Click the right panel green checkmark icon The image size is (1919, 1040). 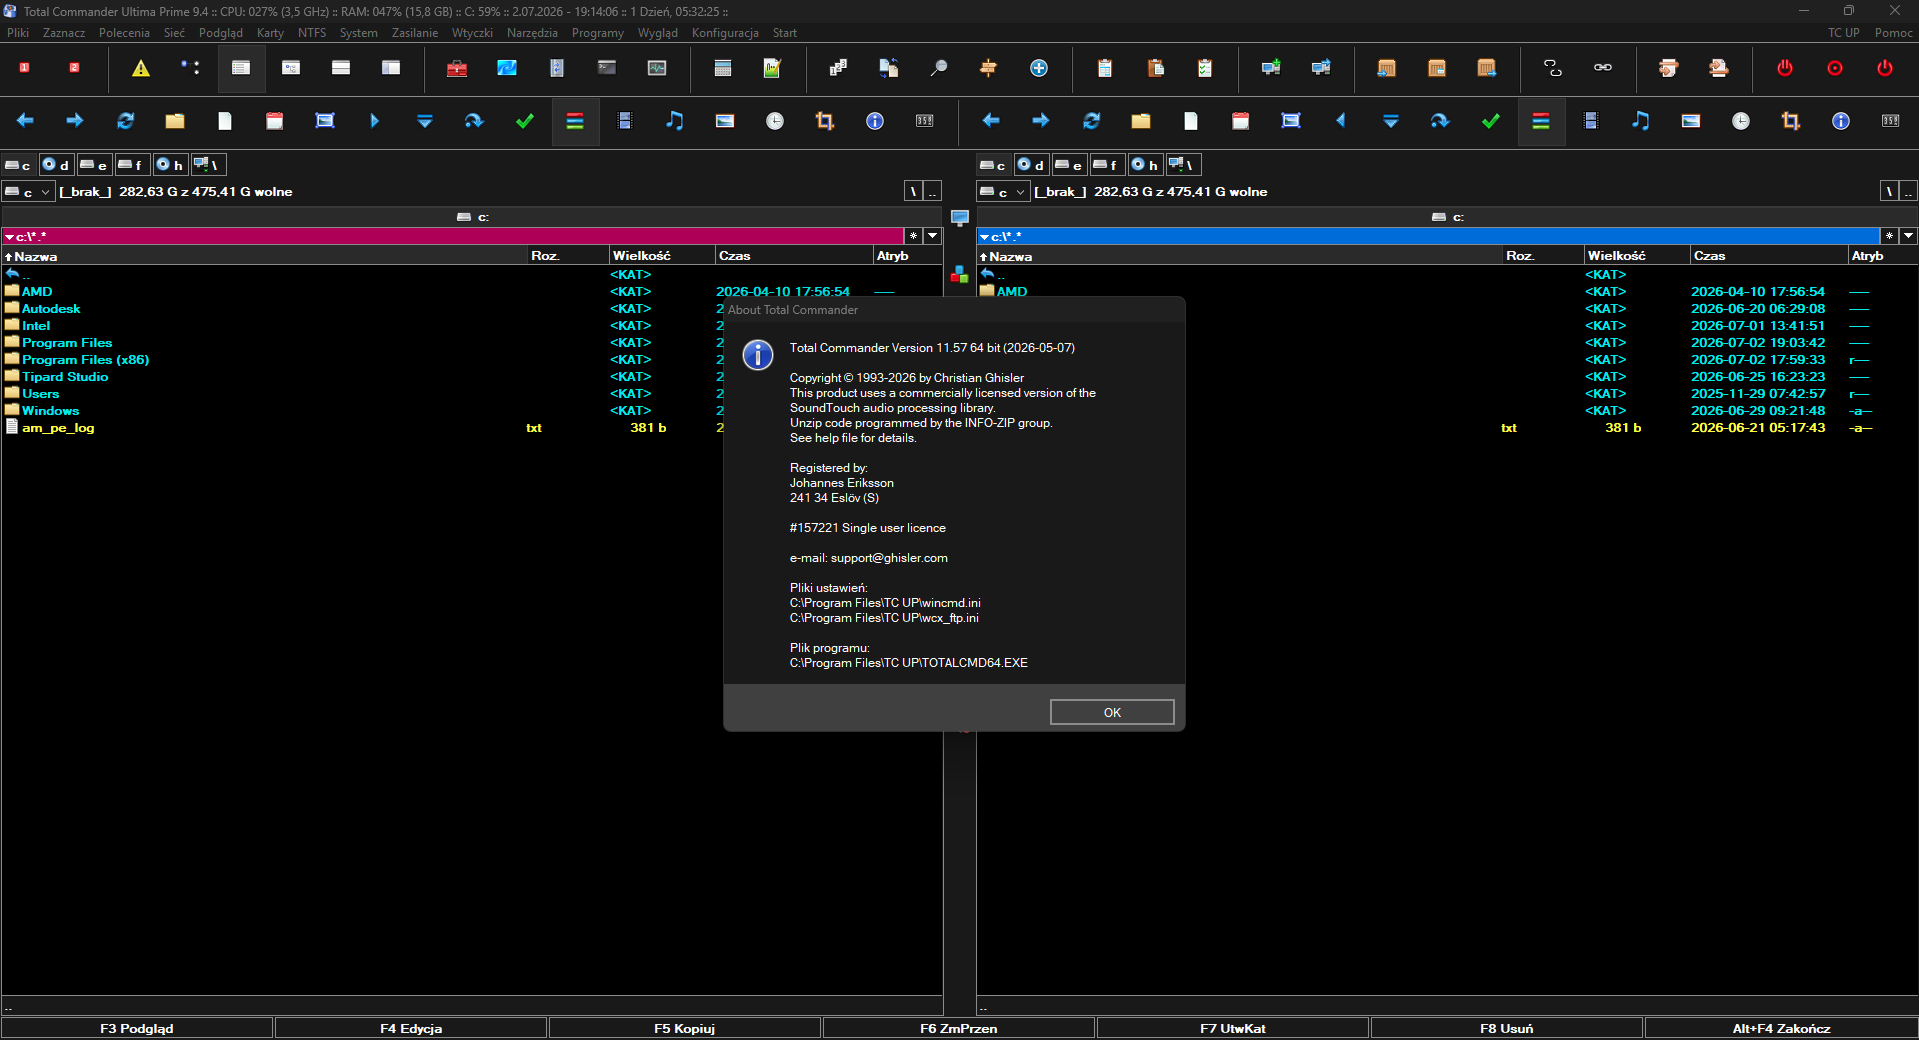tap(1491, 121)
